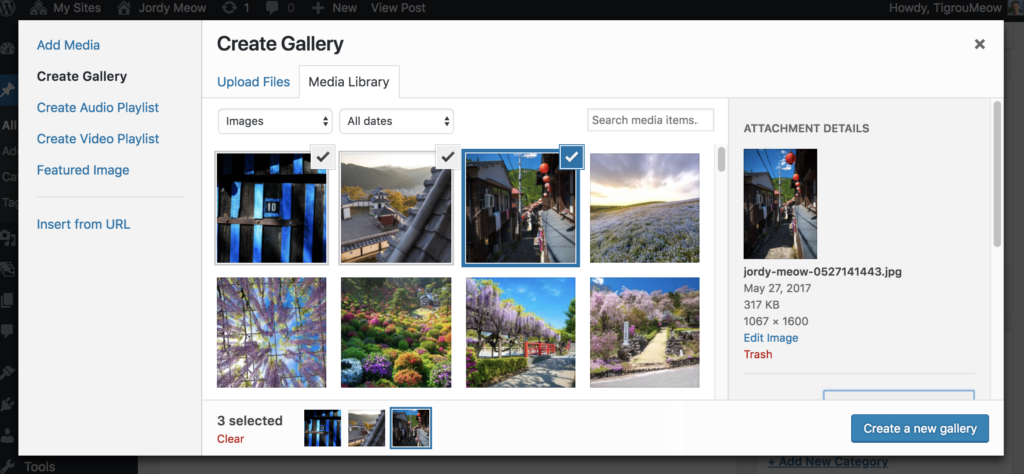Open Edit Image link in attachment details
The image size is (1024, 474).
pyautogui.click(x=770, y=338)
